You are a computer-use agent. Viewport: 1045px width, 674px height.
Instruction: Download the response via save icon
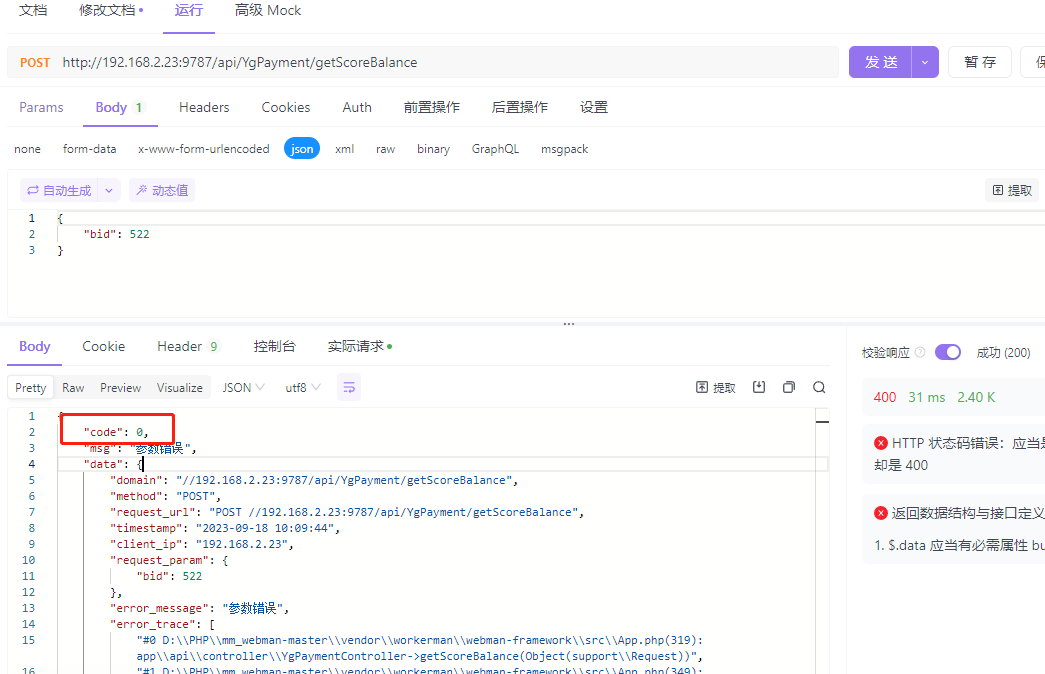coord(759,387)
